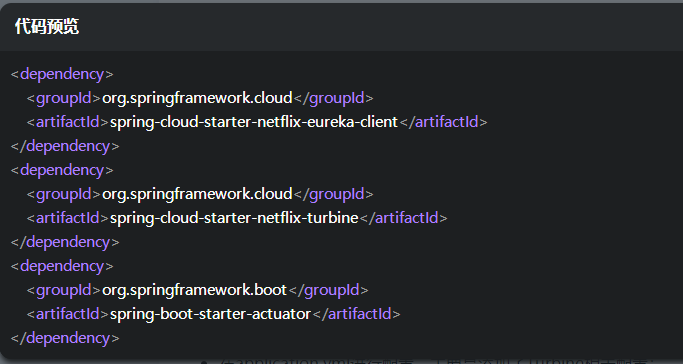The height and width of the screenshot is (364, 683).
Task: Click the spring-cloud-starter-netflix-turbine artifact text
Action: [234, 218]
